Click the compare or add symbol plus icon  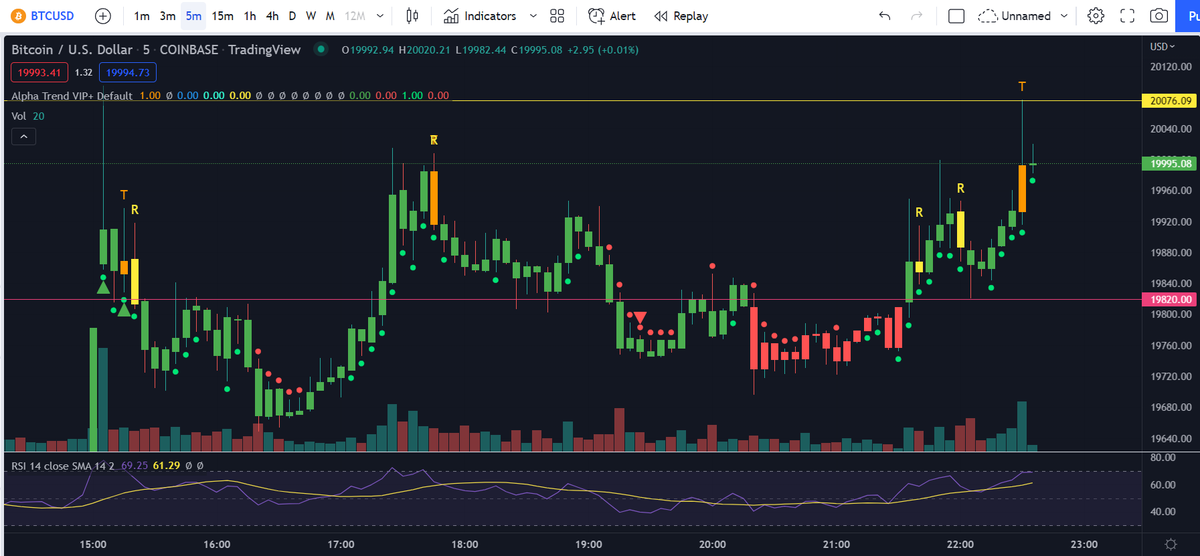(x=103, y=16)
